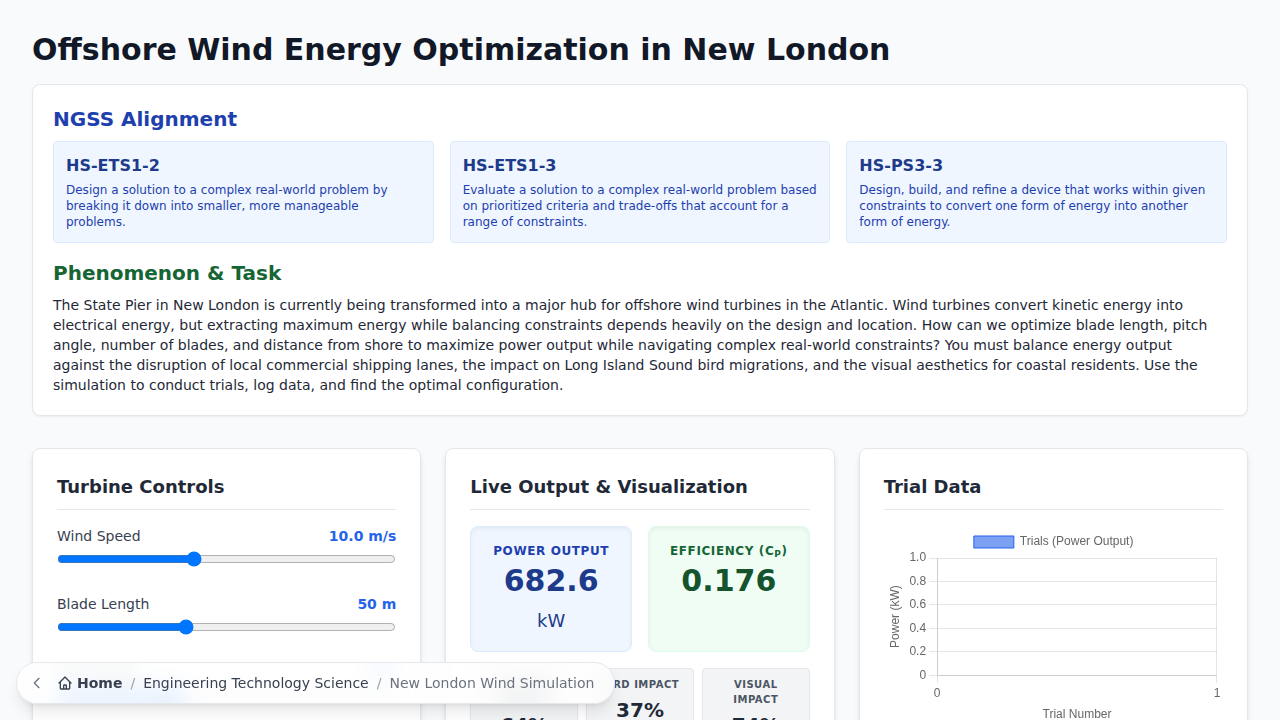Adjust the Blade Length slider

click(x=186, y=627)
